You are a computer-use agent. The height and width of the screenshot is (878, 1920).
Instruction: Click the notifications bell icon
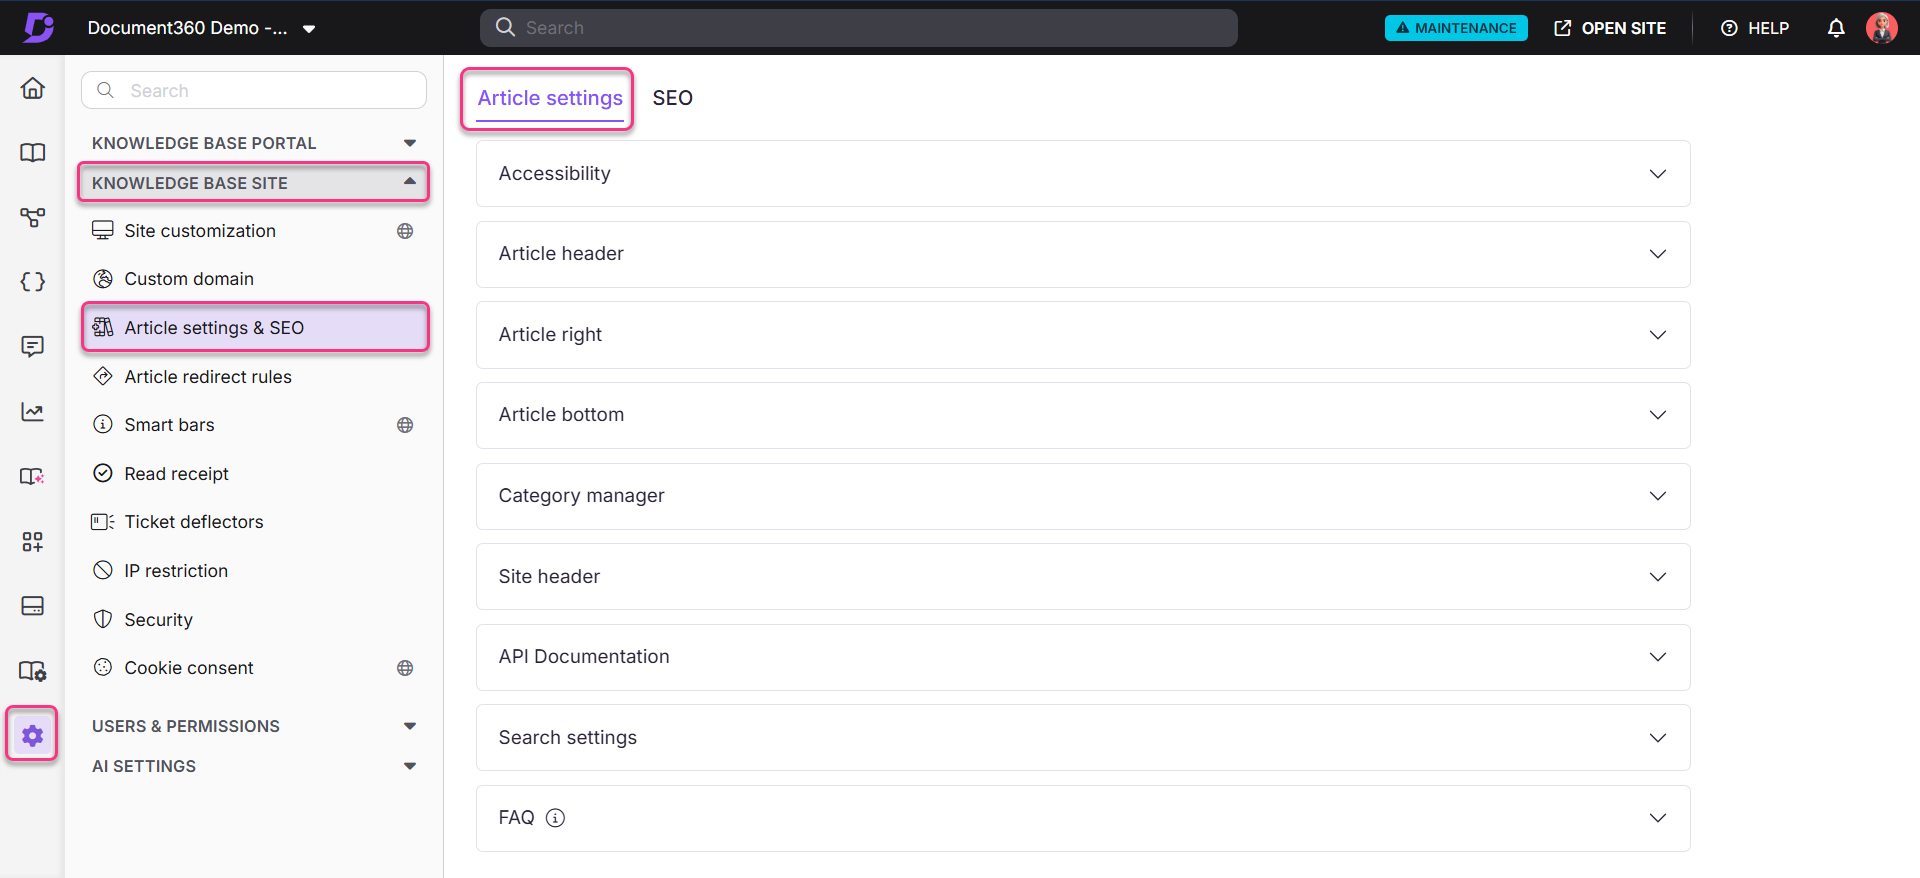pos(1836,28)
